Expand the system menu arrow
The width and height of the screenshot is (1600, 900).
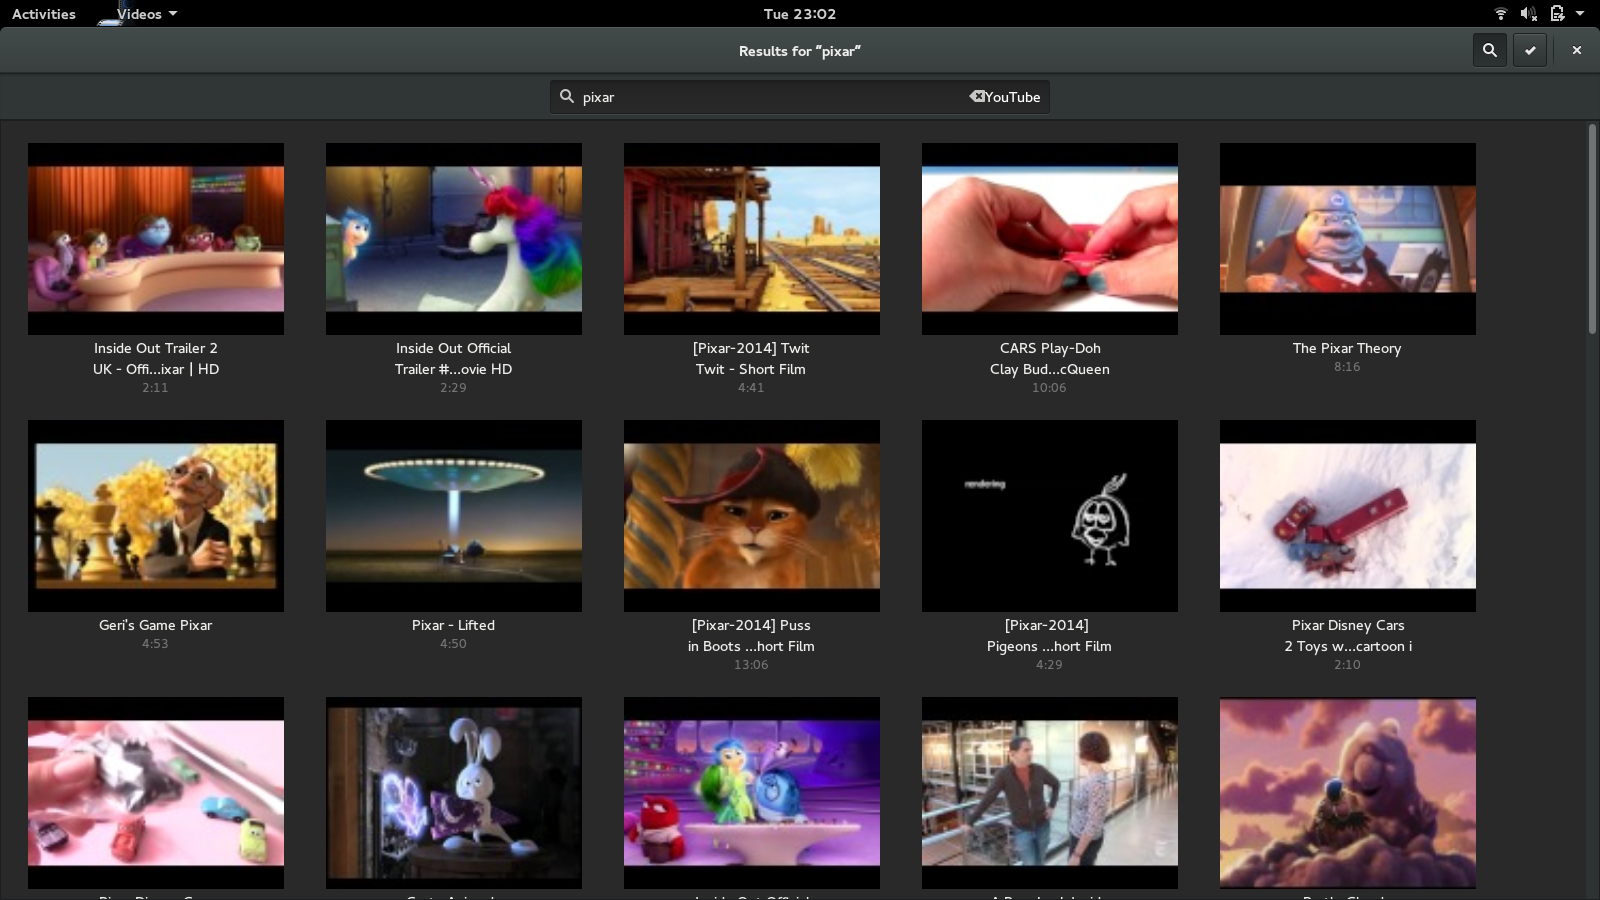click(x=1580, y=14)
